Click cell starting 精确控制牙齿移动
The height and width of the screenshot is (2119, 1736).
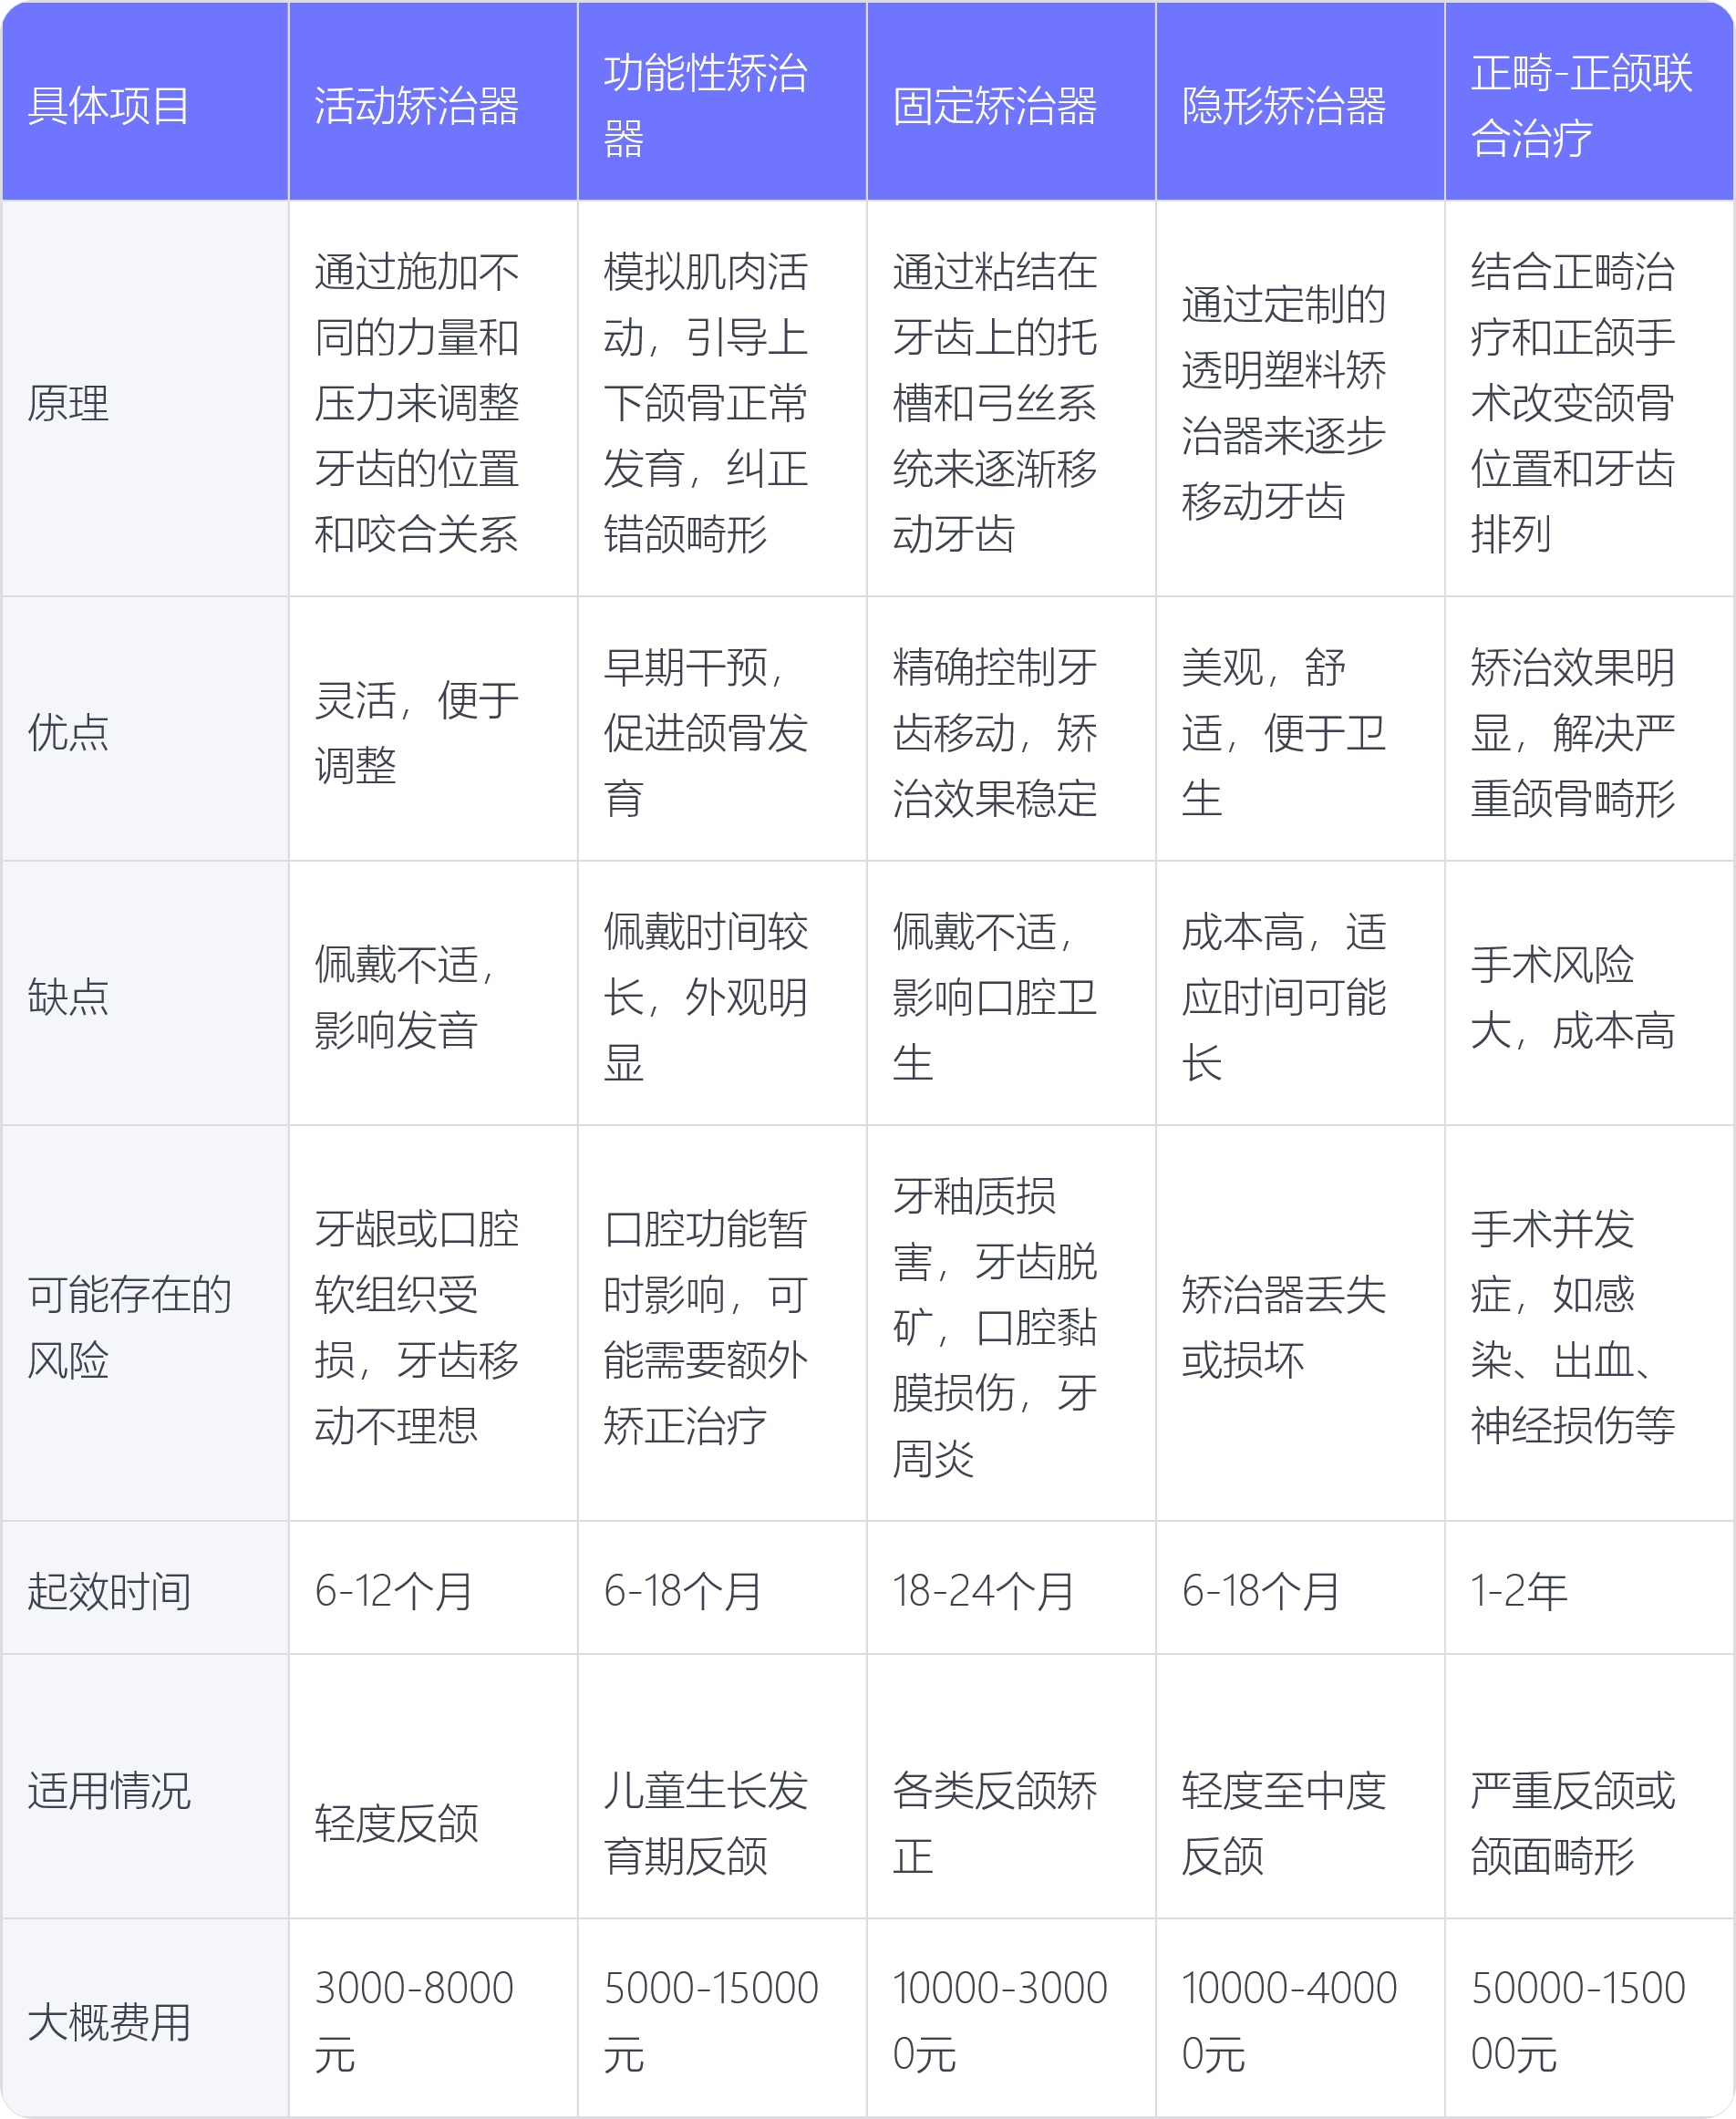click(x=1011, y=729)
